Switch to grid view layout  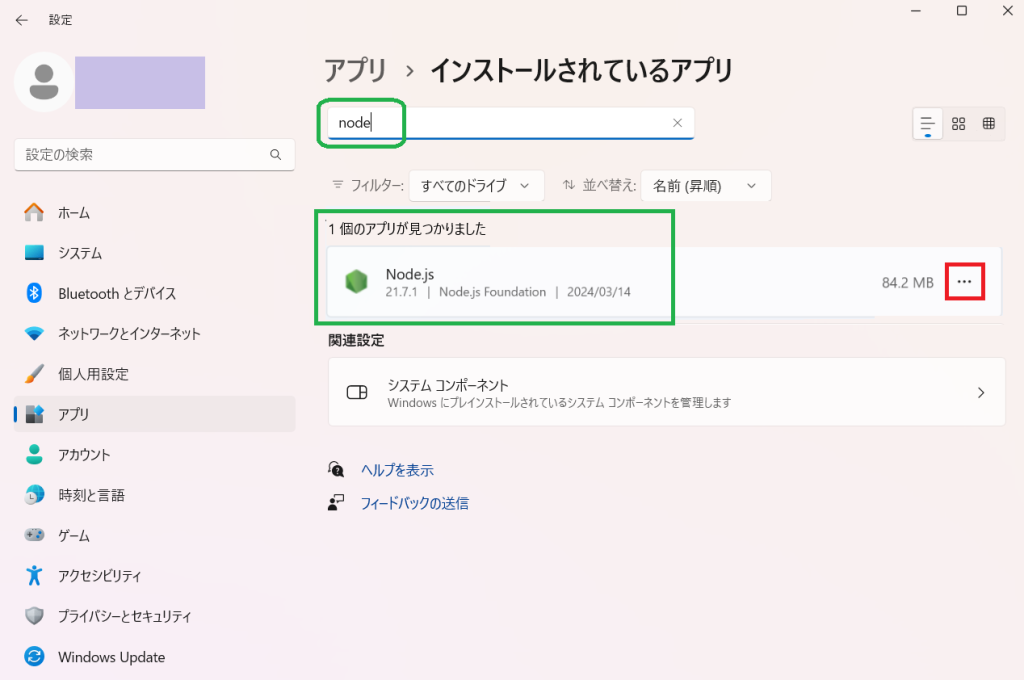(x=958, y=123)
